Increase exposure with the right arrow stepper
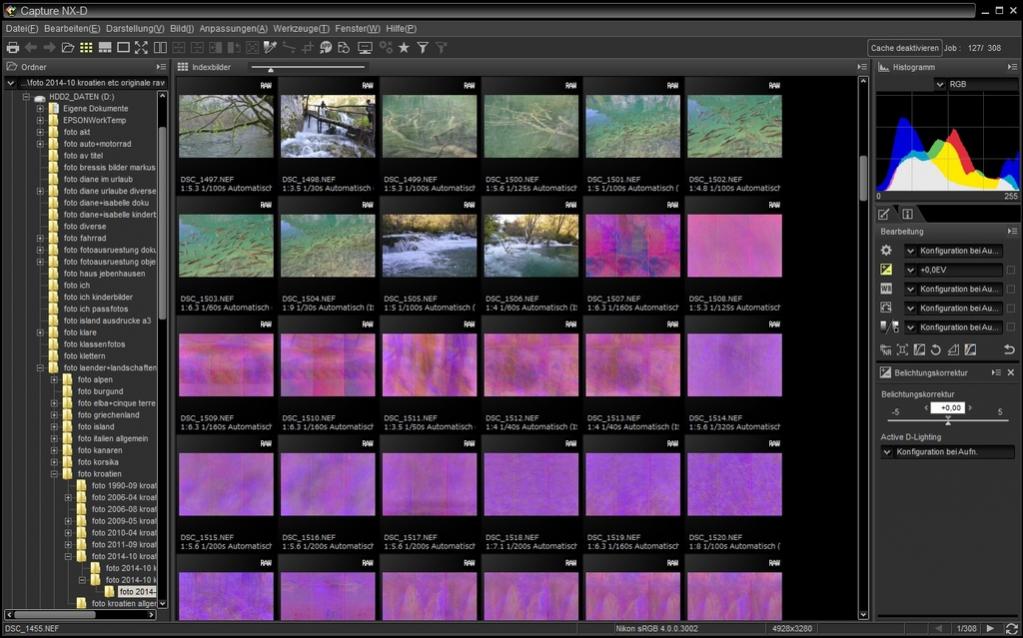Image resolution: width=1023 pixels, height=638 pixels. click(970, 408)
